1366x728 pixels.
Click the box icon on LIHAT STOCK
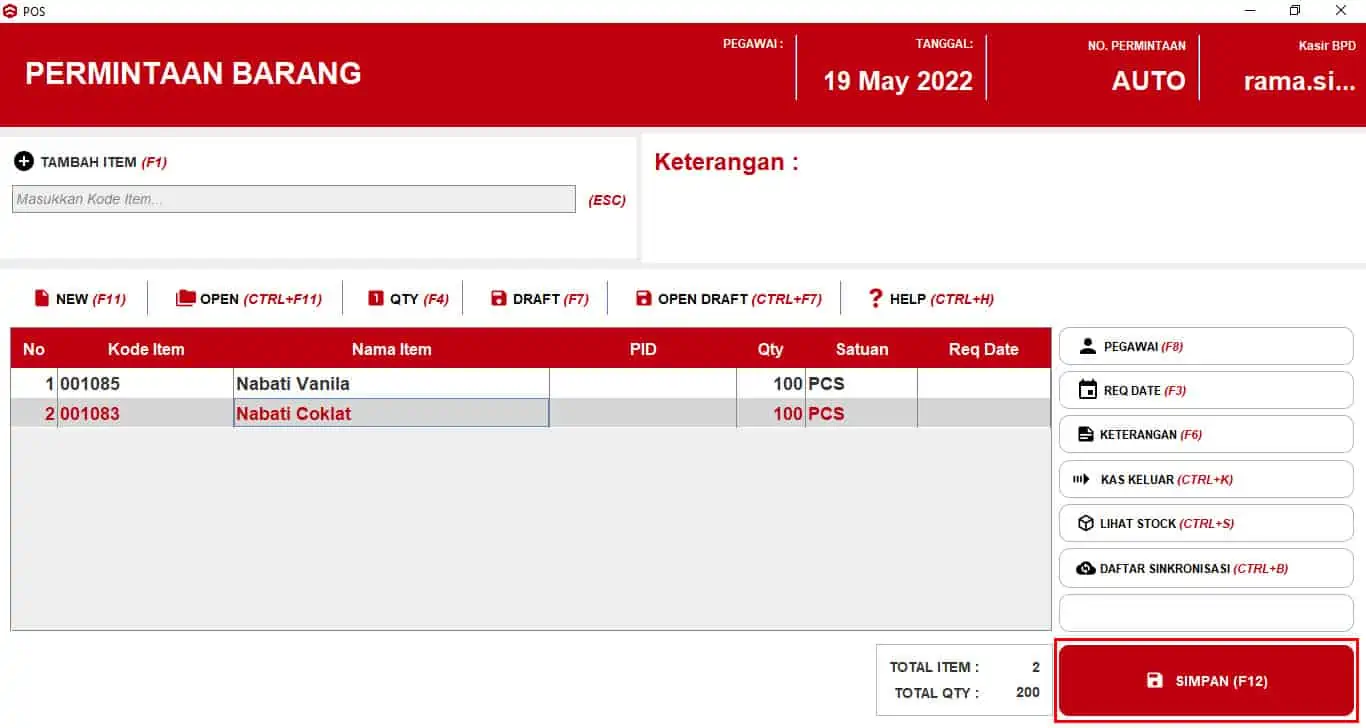tap(1086, 523)
